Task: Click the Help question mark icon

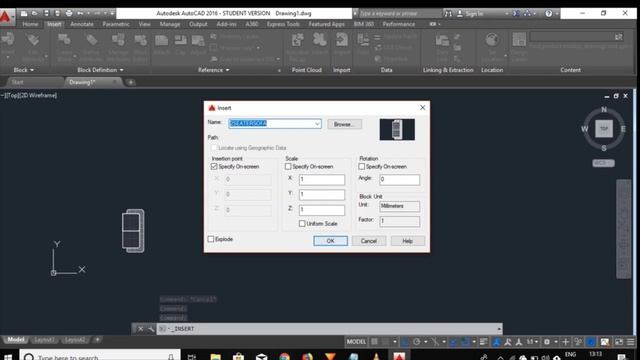Action: tap(549, 13)
